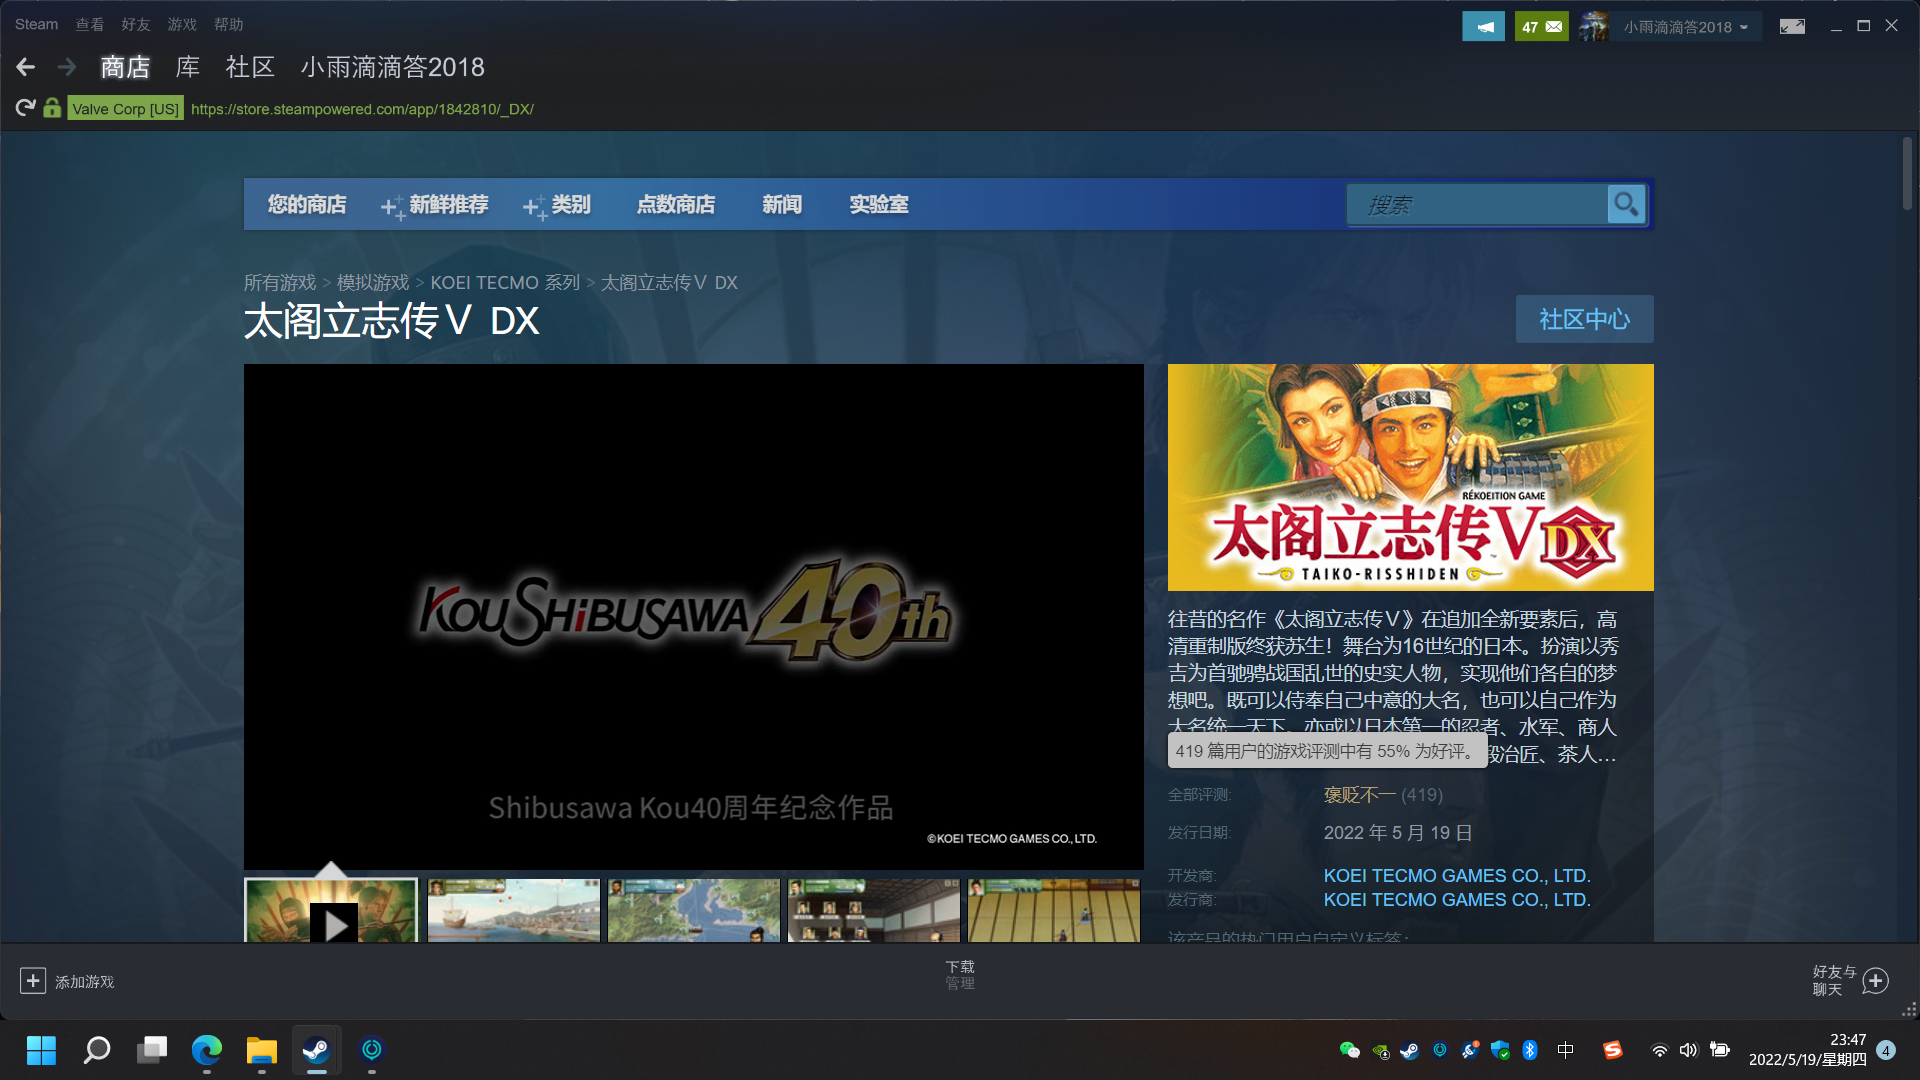1920x1080 pixels.
Task: Click the Wi-Fi network tray icon
Action: tap(1659, 1050)
